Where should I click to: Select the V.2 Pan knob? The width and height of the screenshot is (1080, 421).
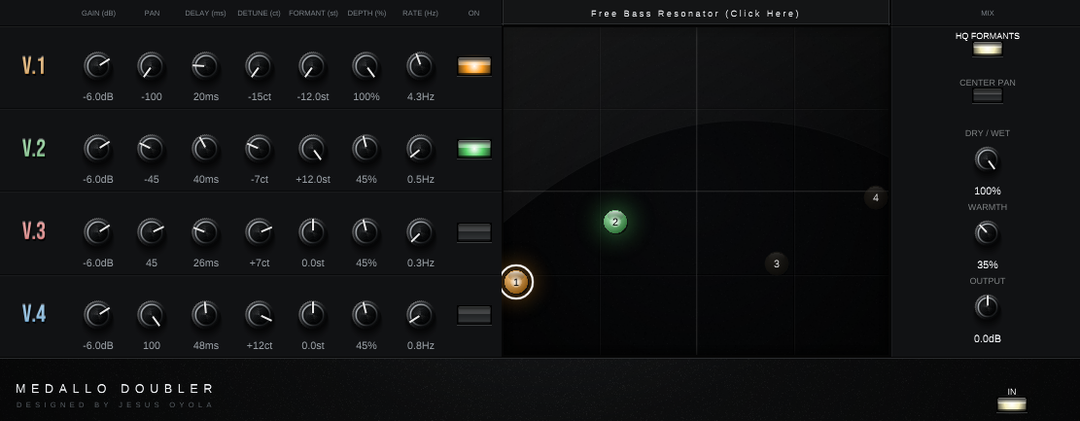tap(151, 149)
